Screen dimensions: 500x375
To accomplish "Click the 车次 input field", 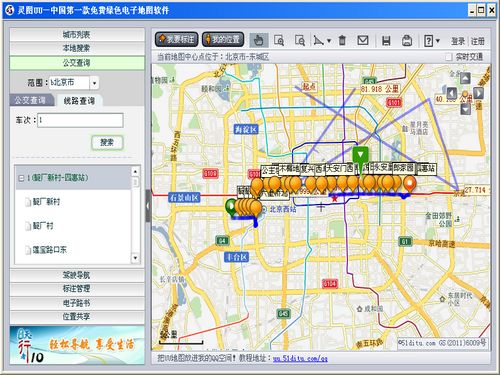I will coord(80,120).
